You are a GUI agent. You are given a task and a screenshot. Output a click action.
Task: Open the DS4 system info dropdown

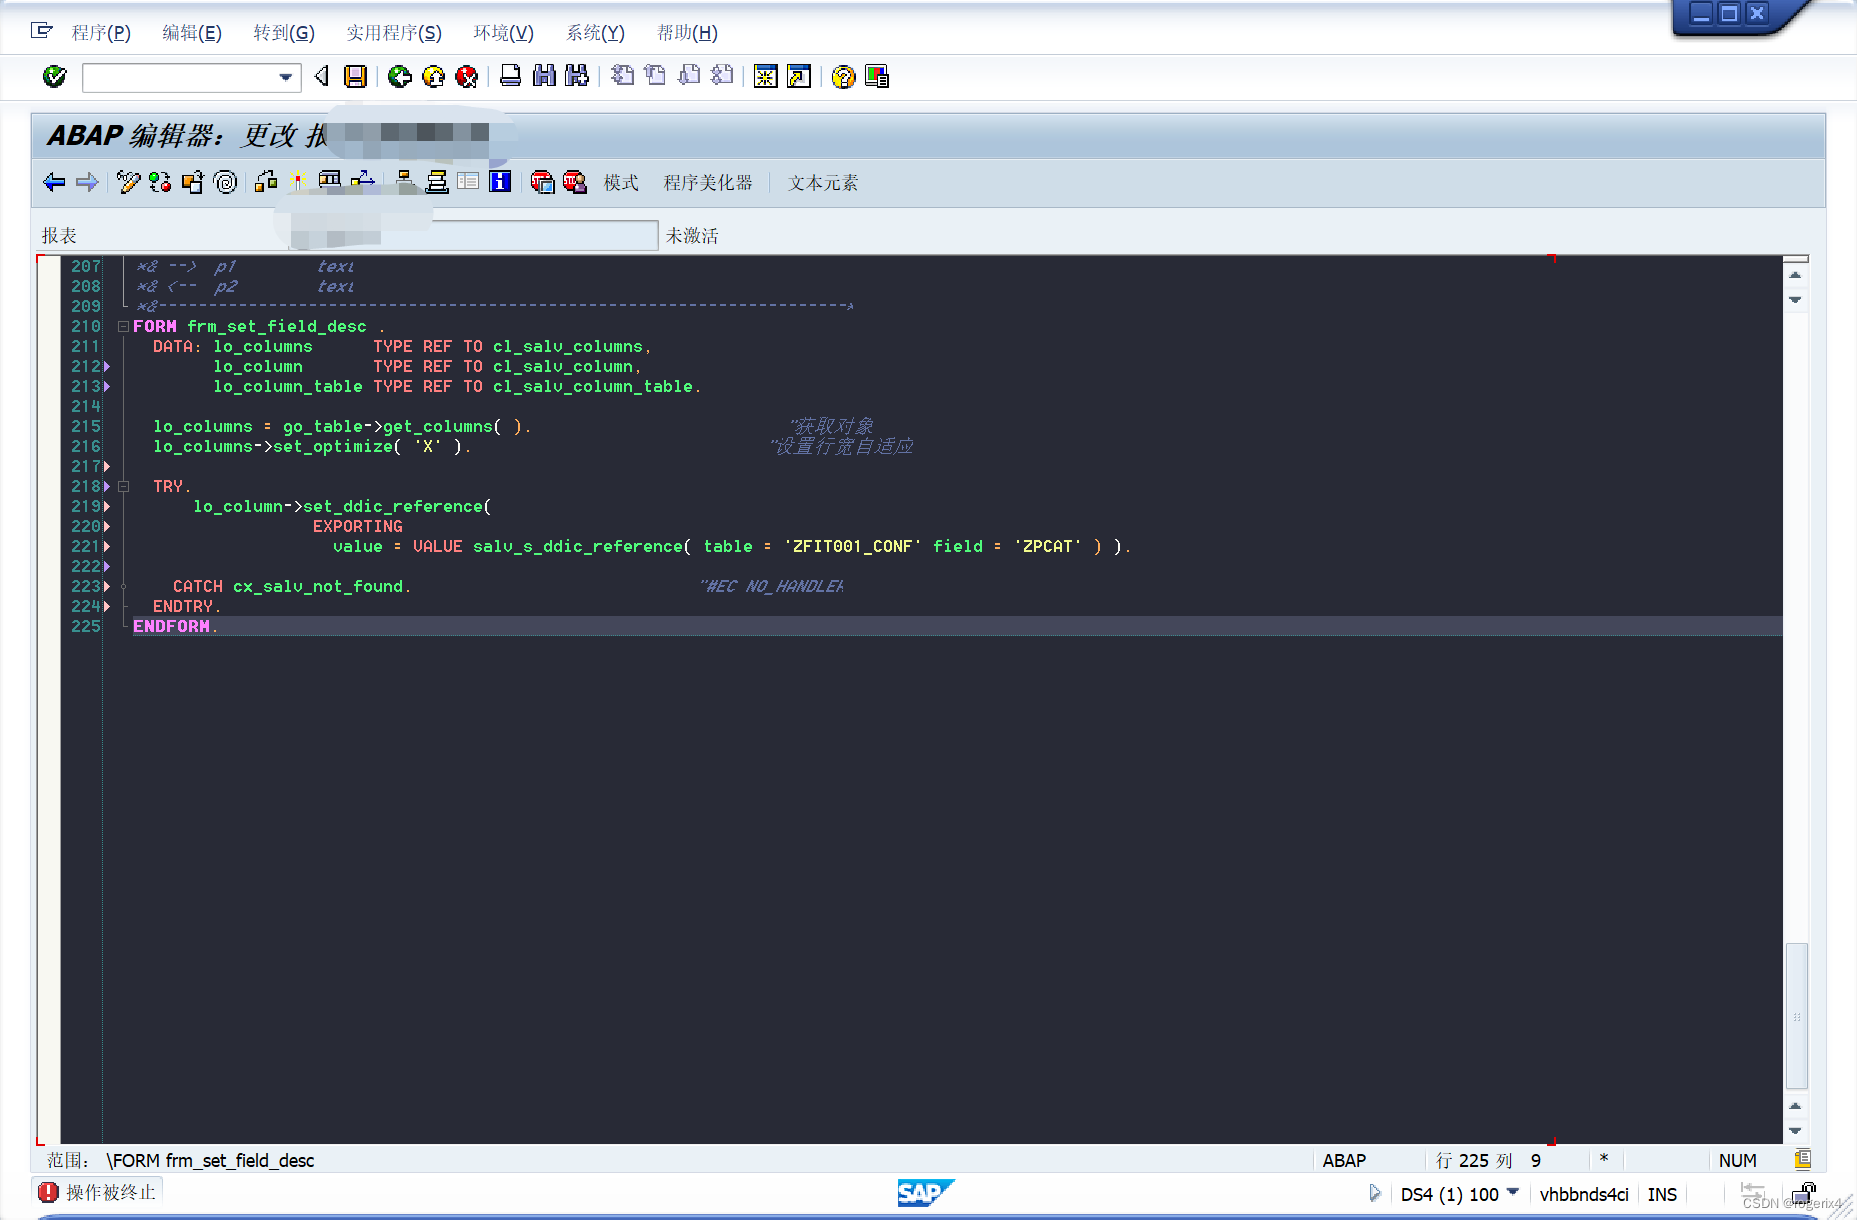[x=1513, y=1192]
